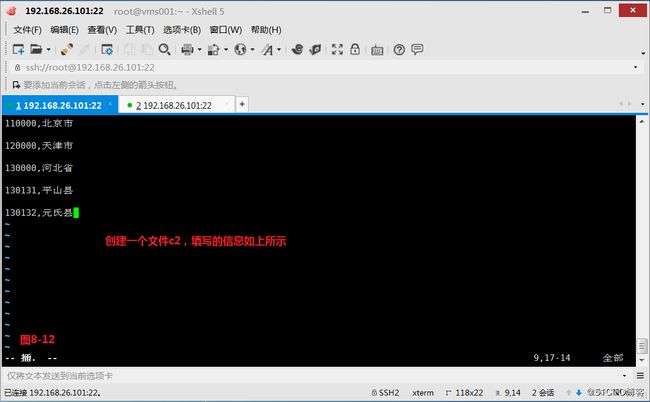Click terminal line 130132,元氏县
The width and height of the screenshot is (650, 402).
click(39, 213)
